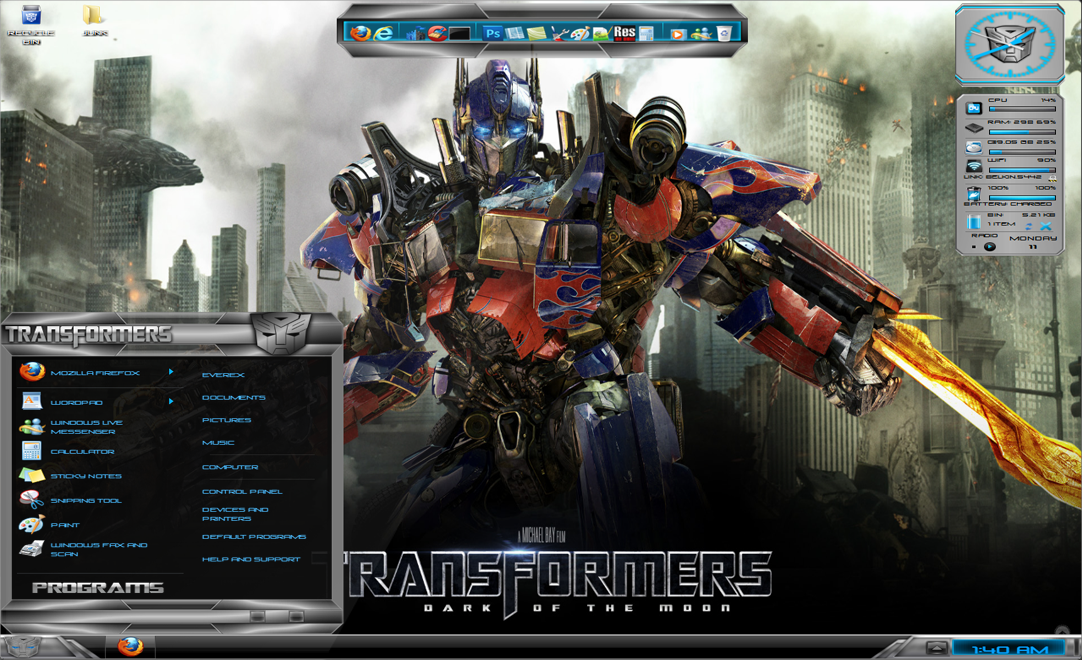The width and height of the screenshot is (1082, 660).
Task: Click the battery icon in gadget
Action: (974, 193)
